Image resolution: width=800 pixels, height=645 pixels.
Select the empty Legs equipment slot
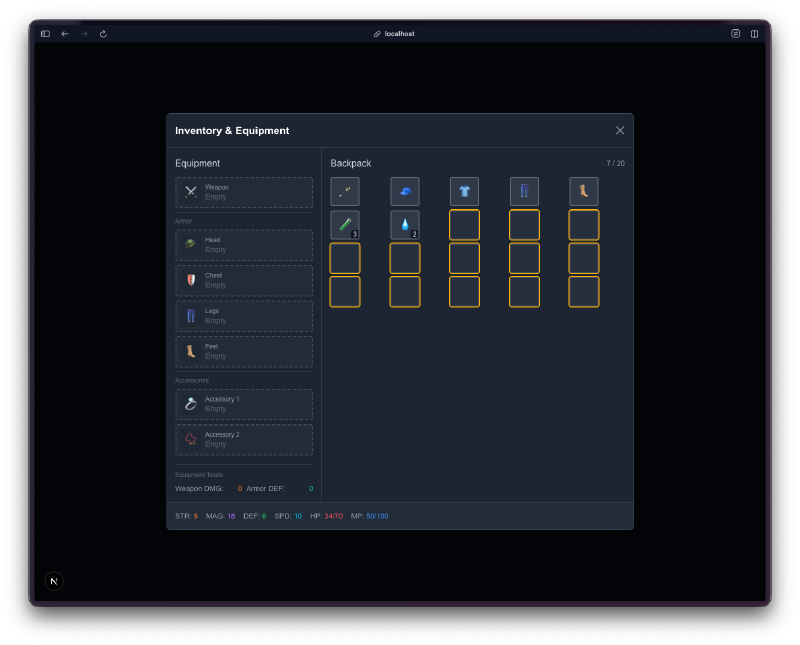click(x=244, y=315)
